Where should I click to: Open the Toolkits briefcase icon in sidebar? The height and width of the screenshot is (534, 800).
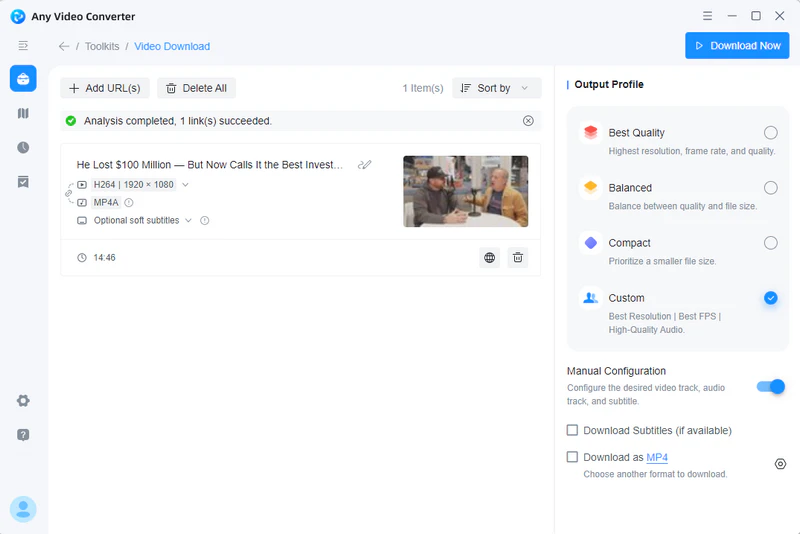23,79
